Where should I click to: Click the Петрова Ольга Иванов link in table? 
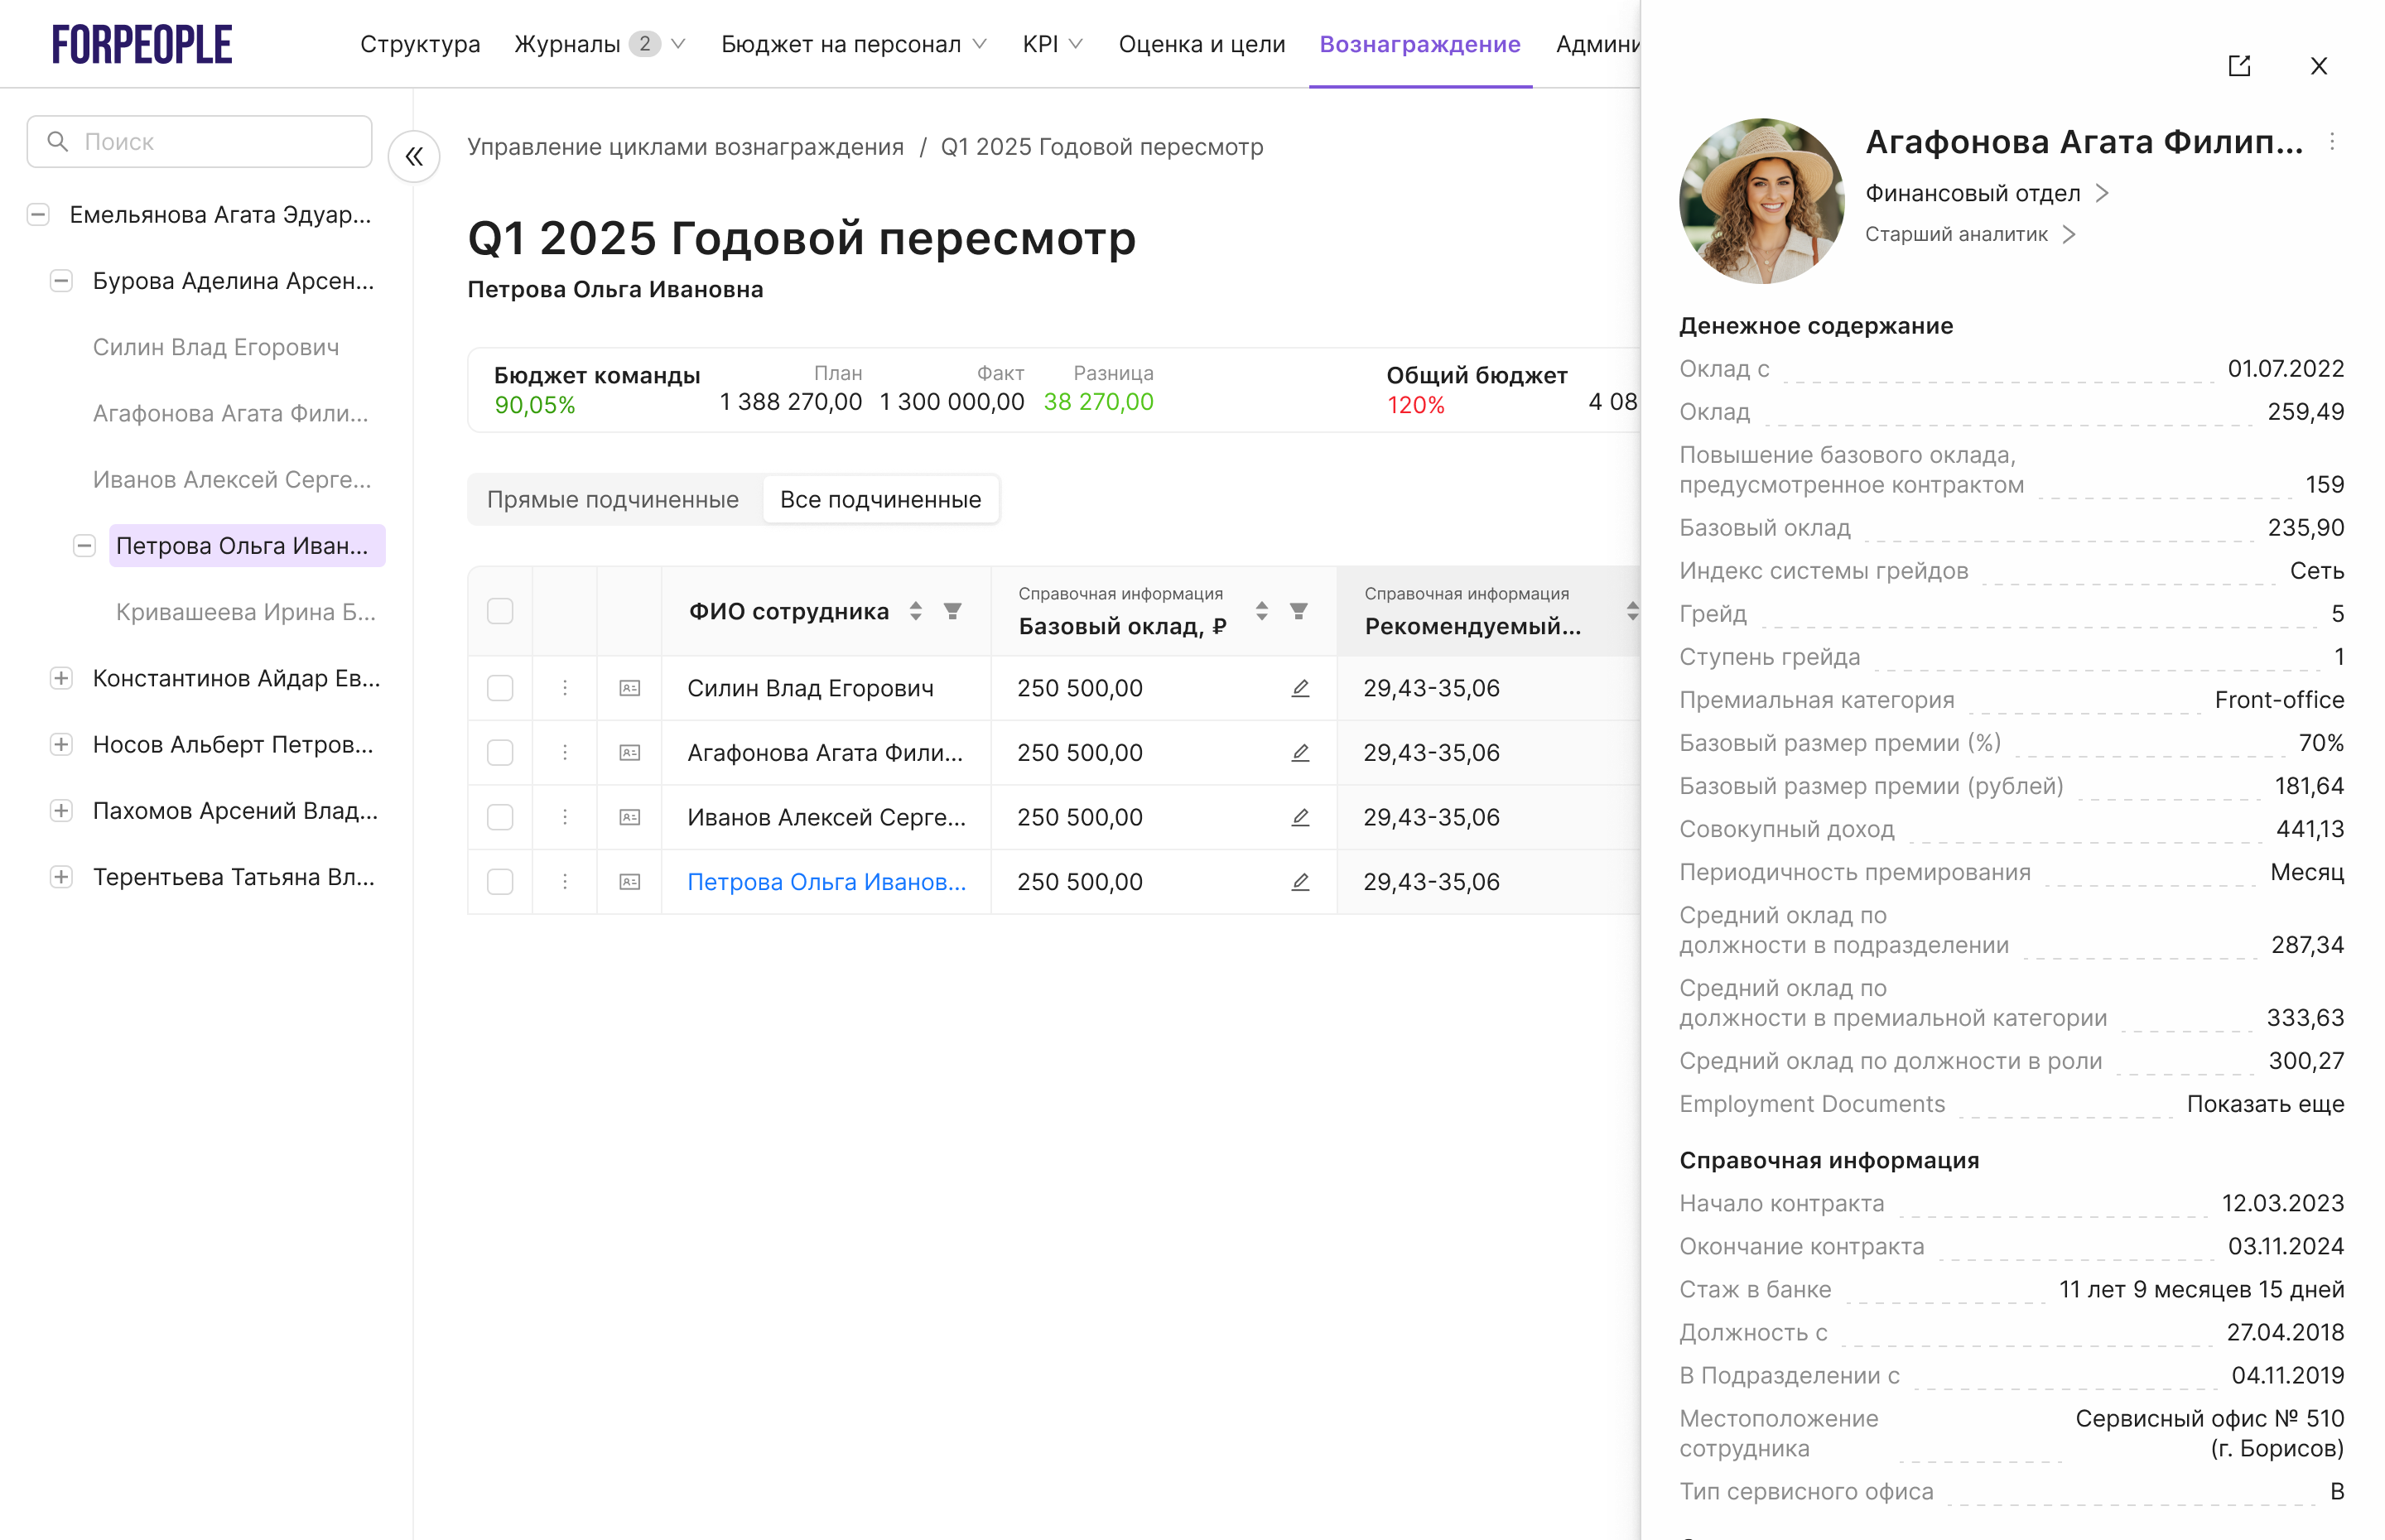[x=826, y=882]
